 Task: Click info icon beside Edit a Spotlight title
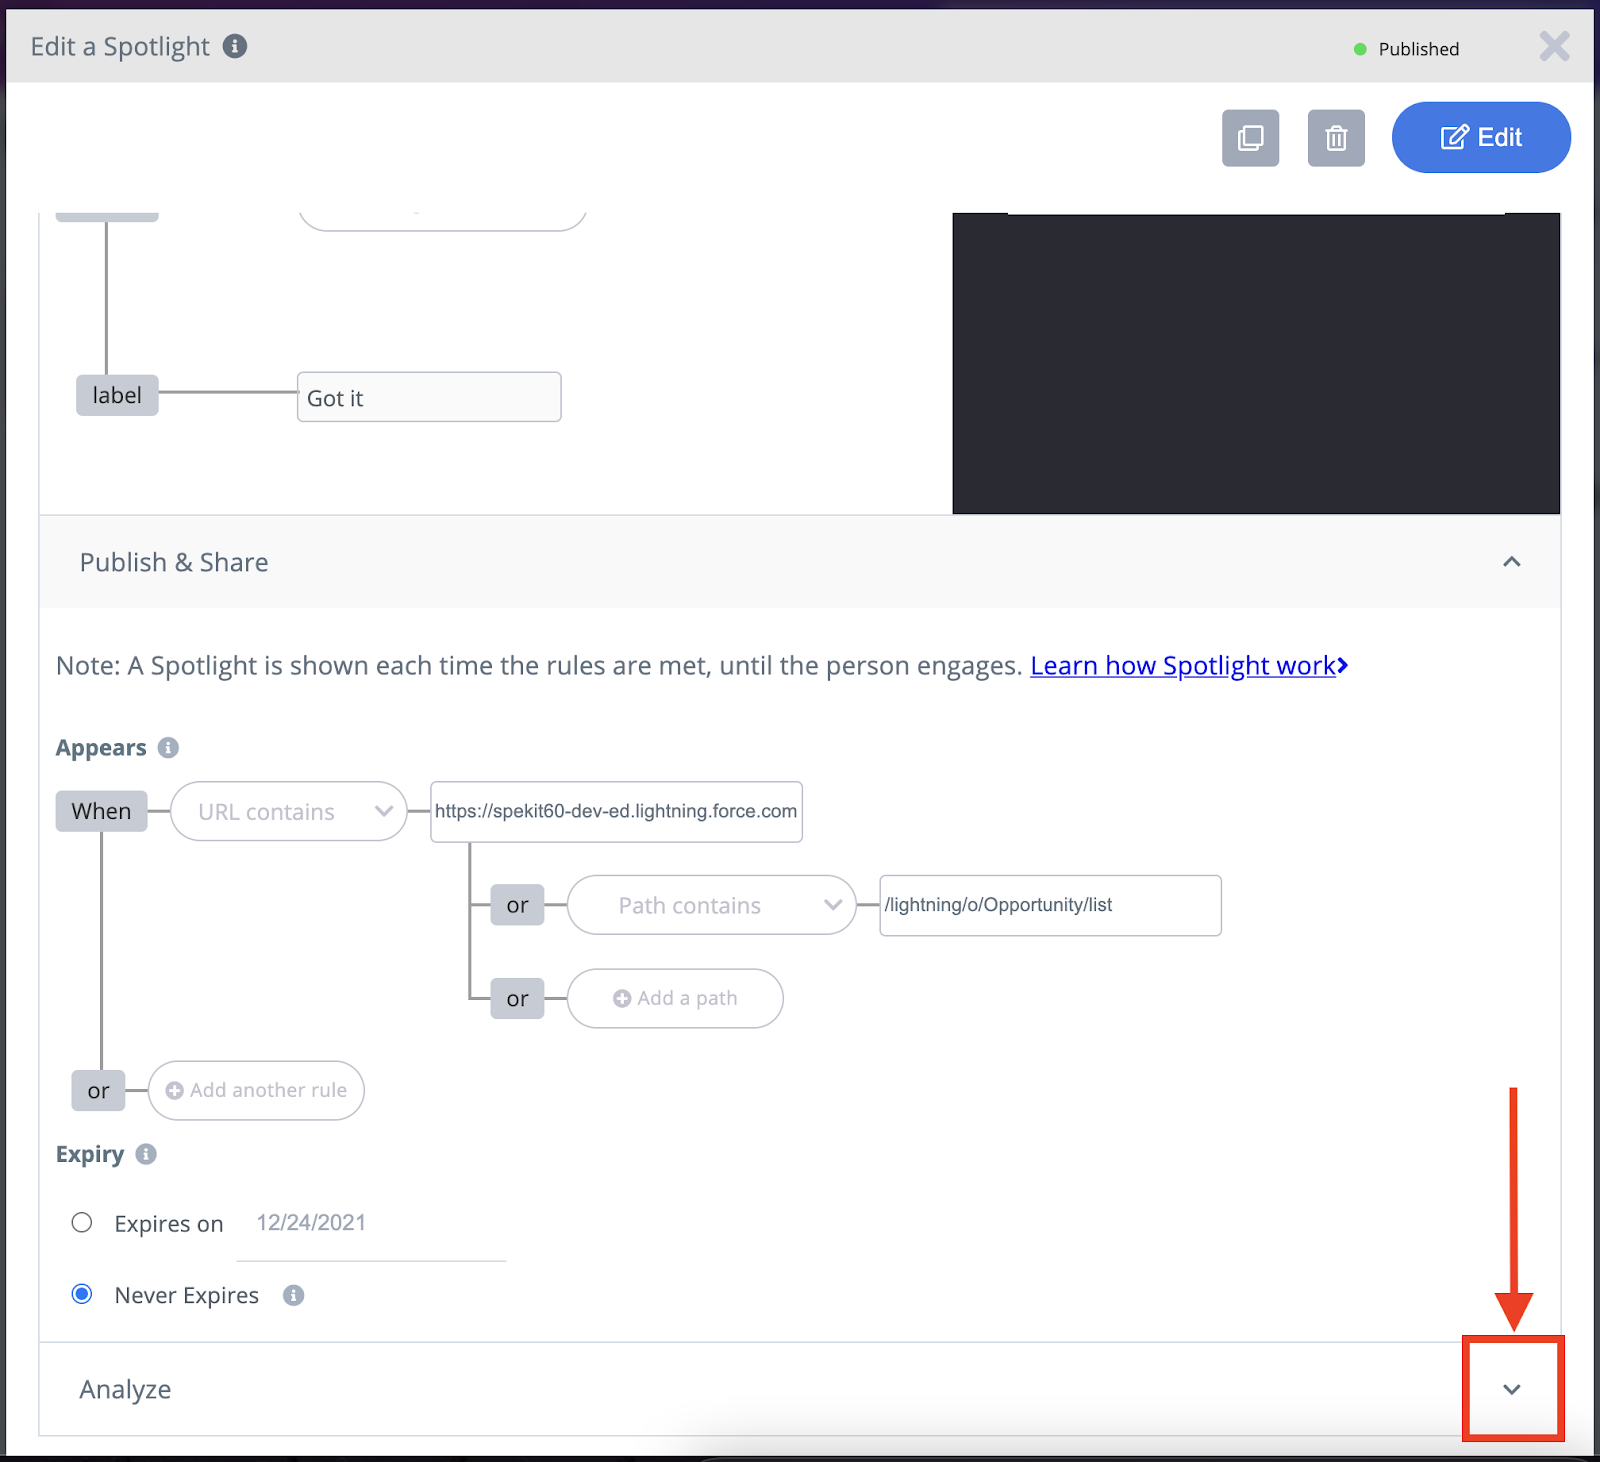pos(235,46)
